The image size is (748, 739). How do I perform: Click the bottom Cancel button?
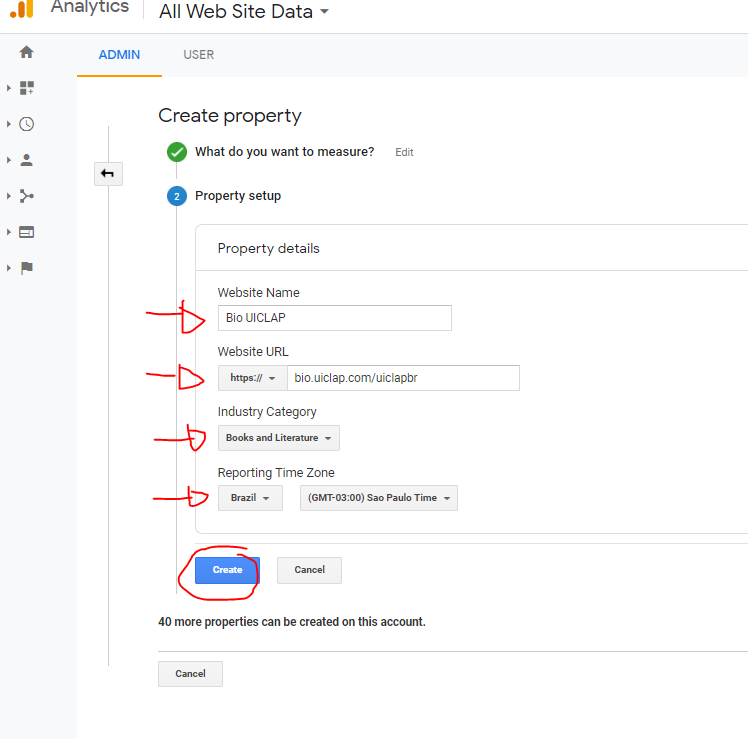(190, 674)
